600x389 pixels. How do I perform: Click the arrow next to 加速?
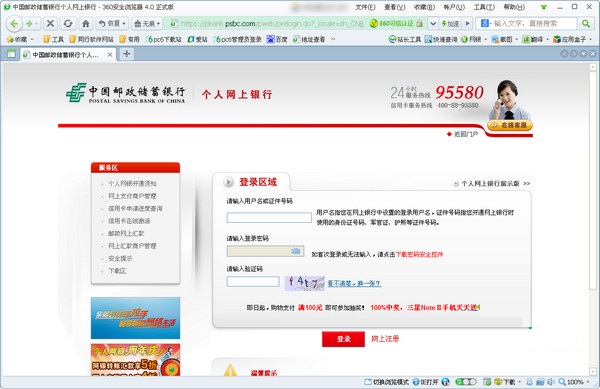click(x=467, y=24)
